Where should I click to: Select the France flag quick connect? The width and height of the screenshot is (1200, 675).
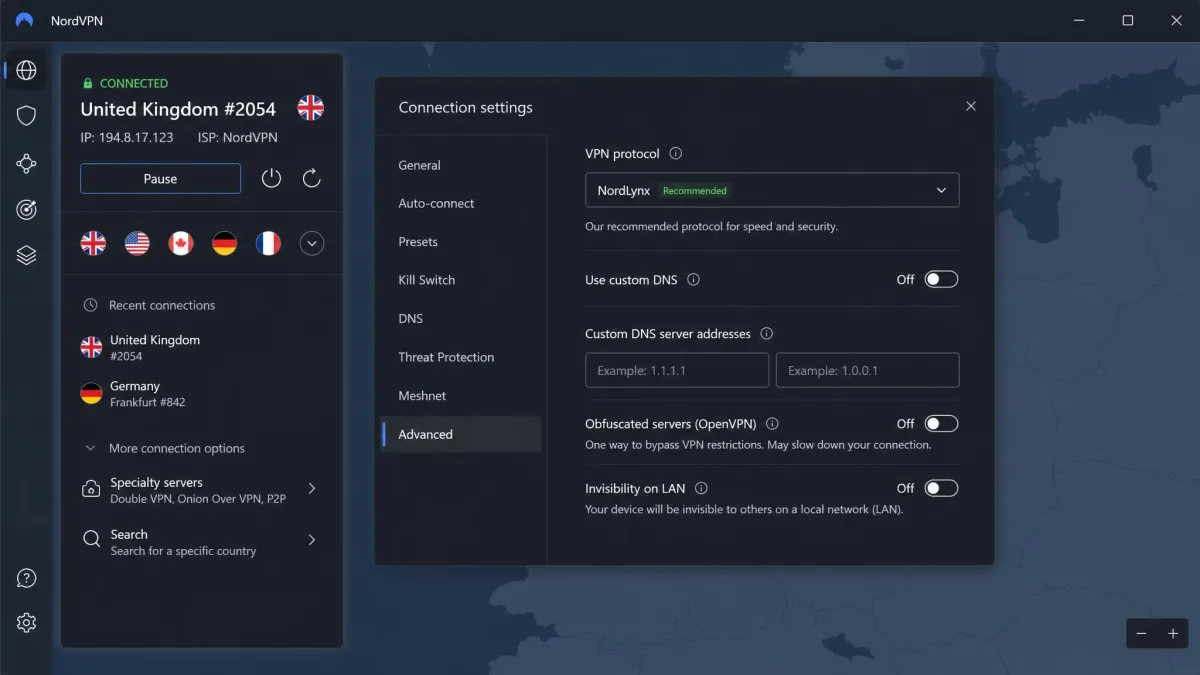(268, 243)
